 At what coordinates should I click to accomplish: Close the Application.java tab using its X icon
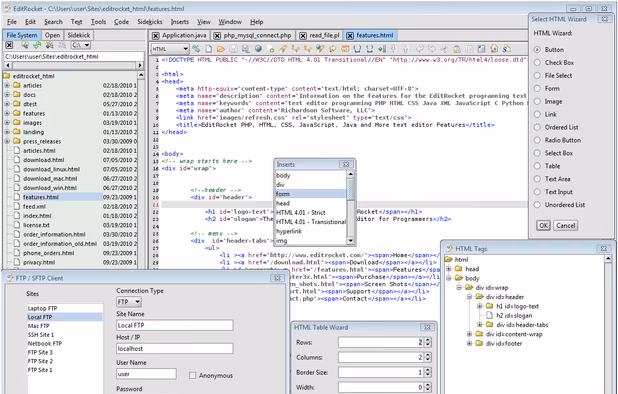156,36
